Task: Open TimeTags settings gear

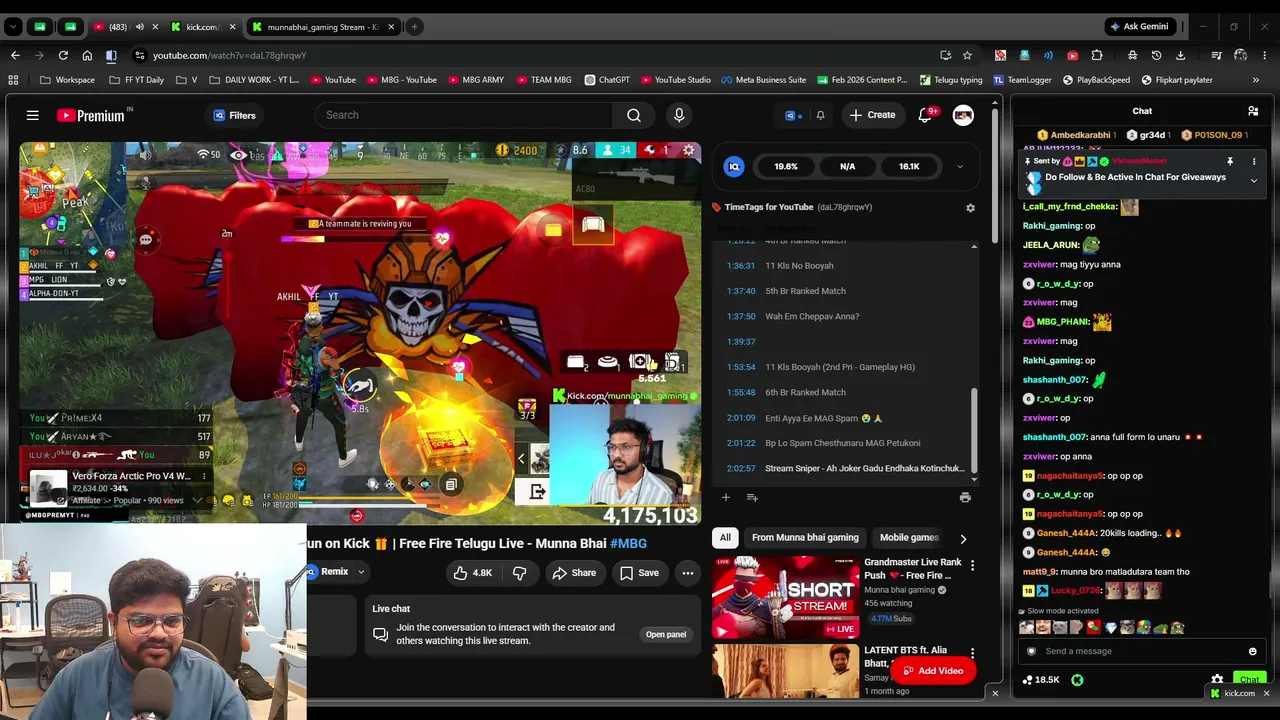Action: [x=970, y=208]
